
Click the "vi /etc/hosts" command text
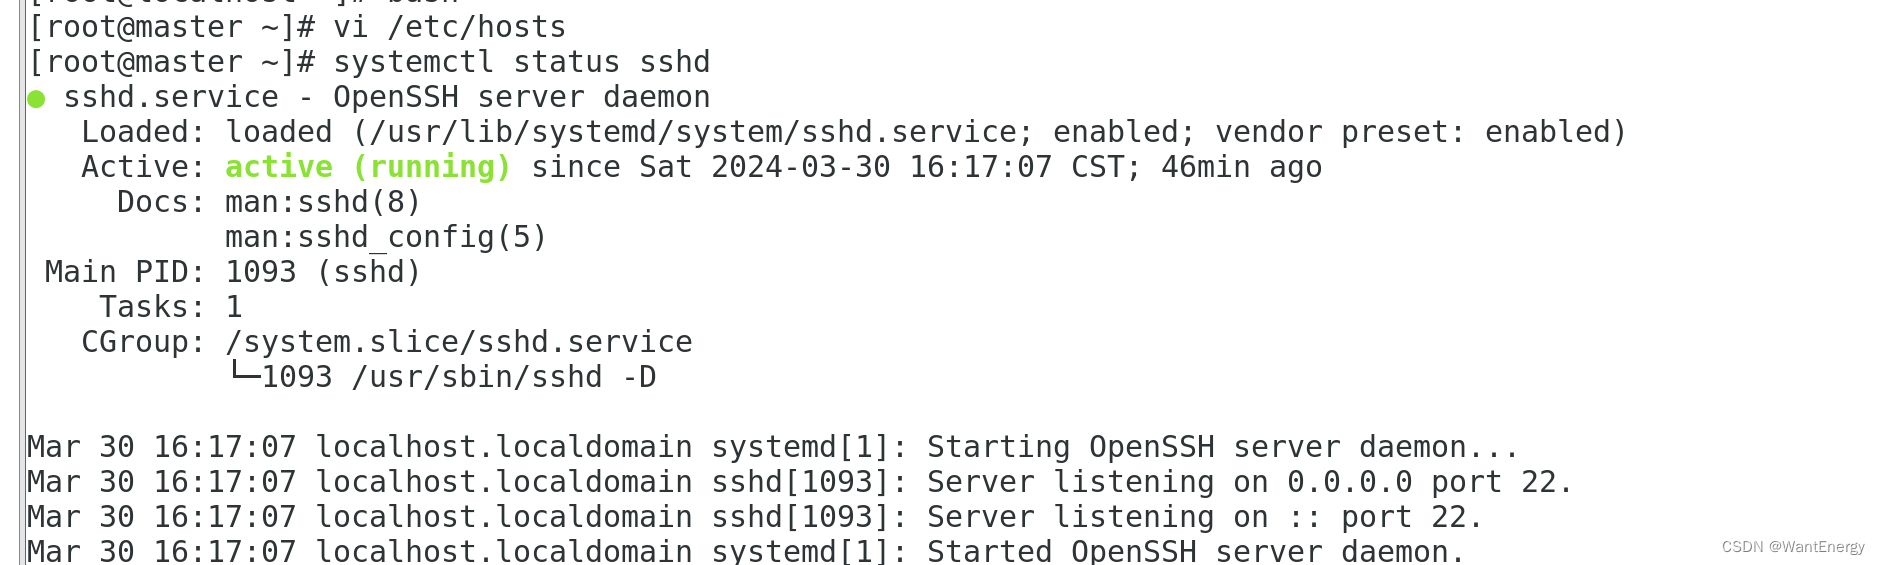(449, 27)
